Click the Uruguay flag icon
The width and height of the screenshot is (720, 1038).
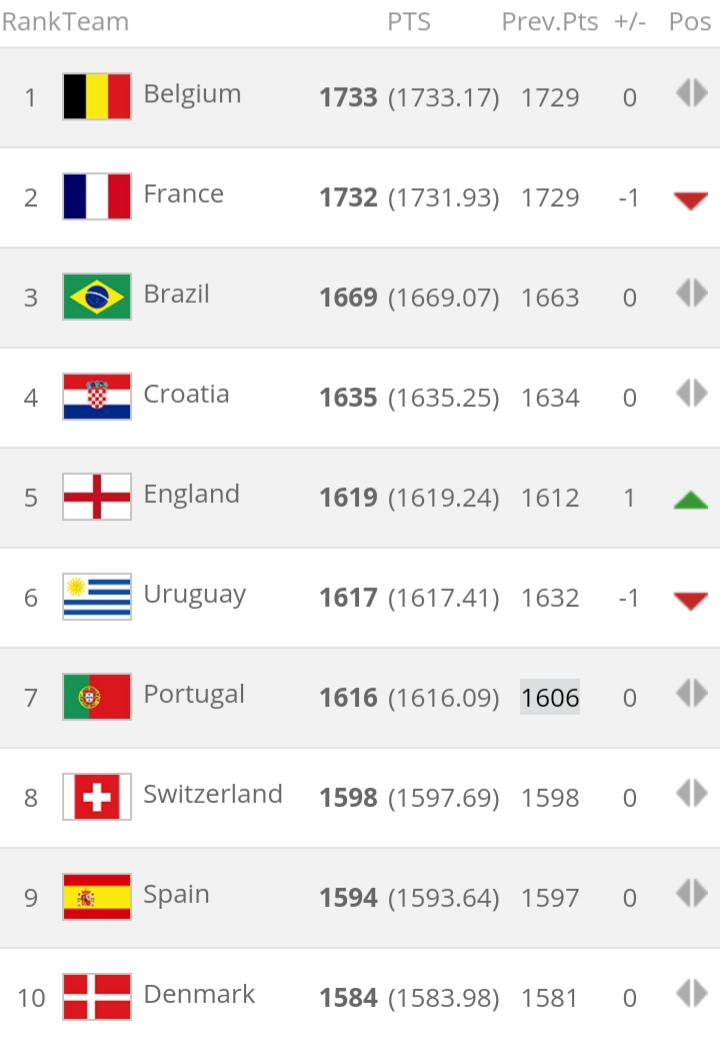pyautogui.click(x=97, y=596)
